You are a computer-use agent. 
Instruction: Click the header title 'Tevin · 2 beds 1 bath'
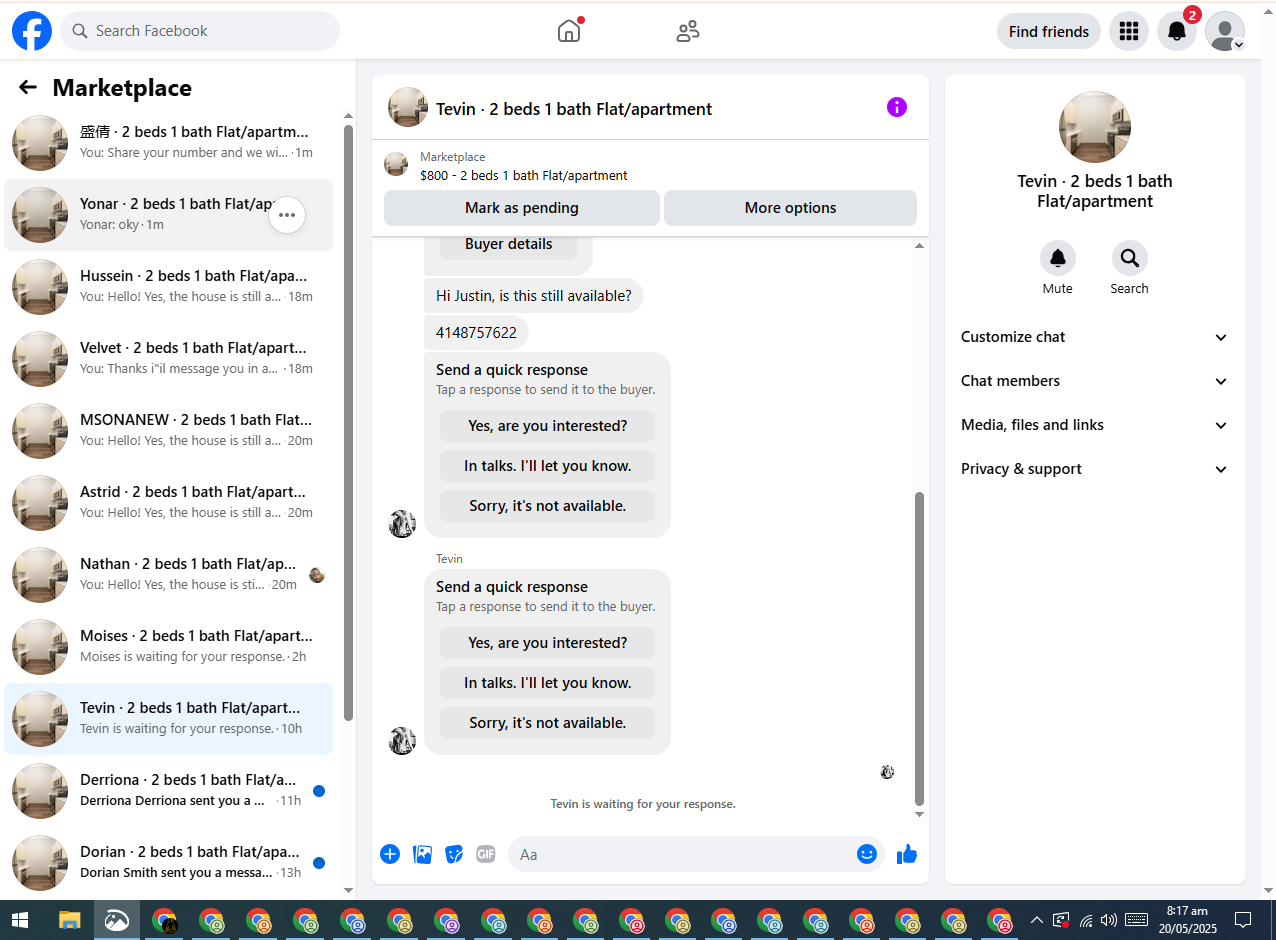click(x=574, y=109)
